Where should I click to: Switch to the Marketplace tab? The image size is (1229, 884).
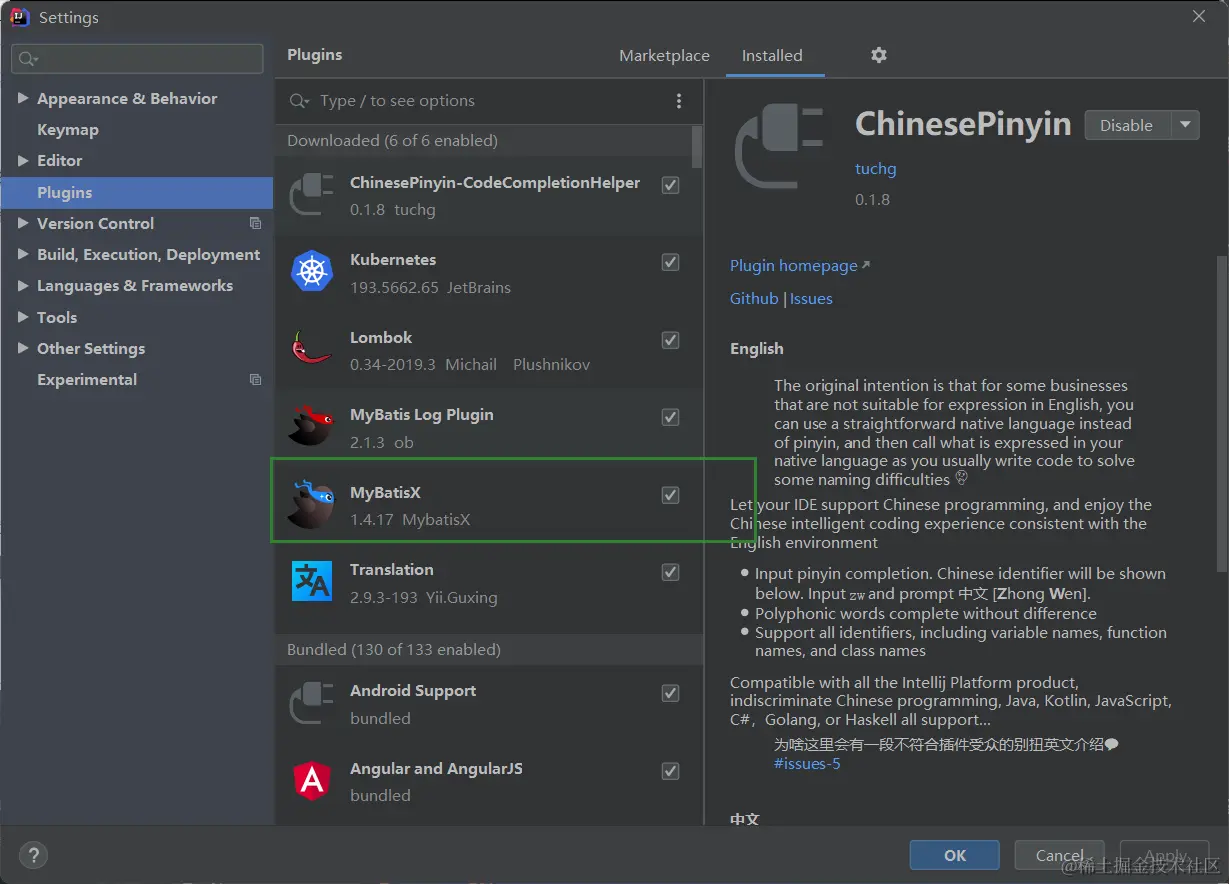(x=664, y=56)
